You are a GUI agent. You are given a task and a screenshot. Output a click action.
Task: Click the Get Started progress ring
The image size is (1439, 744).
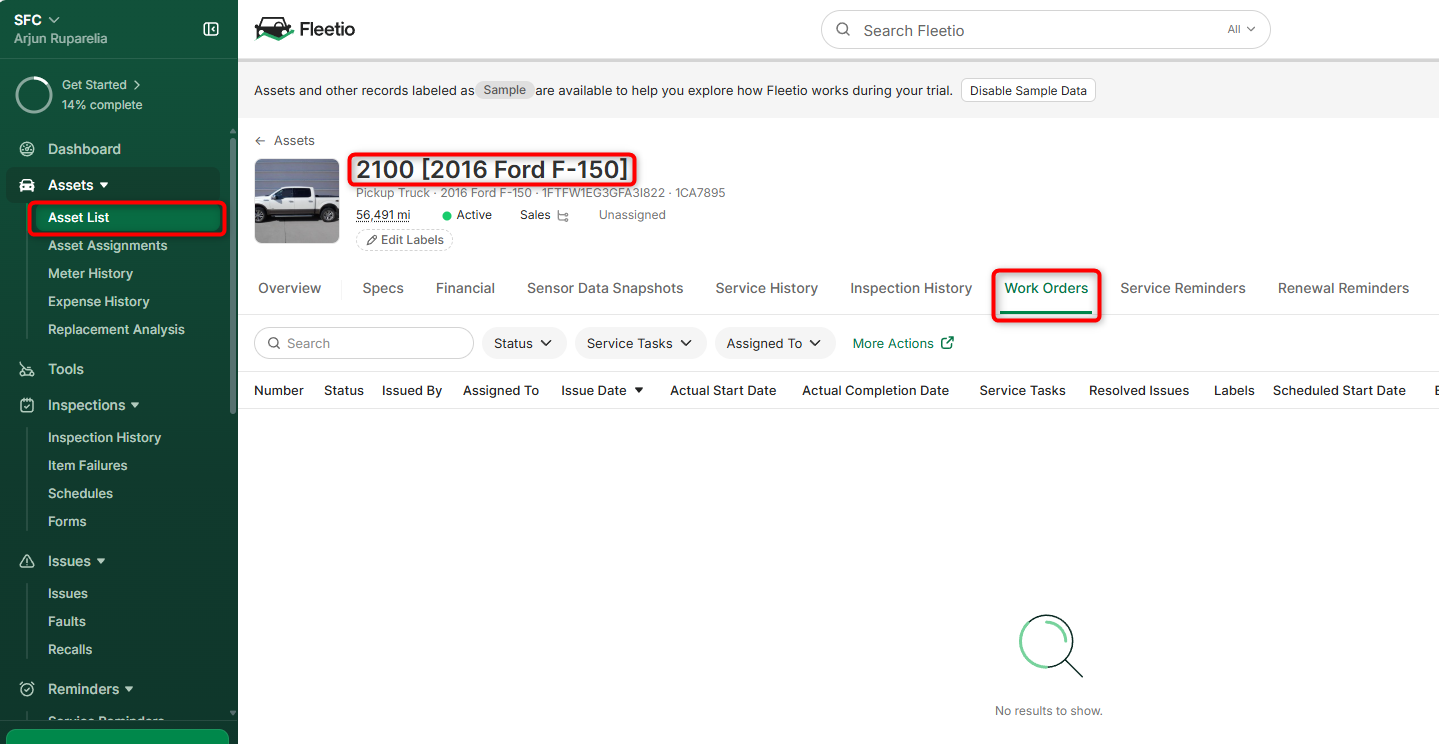point(34,95)
